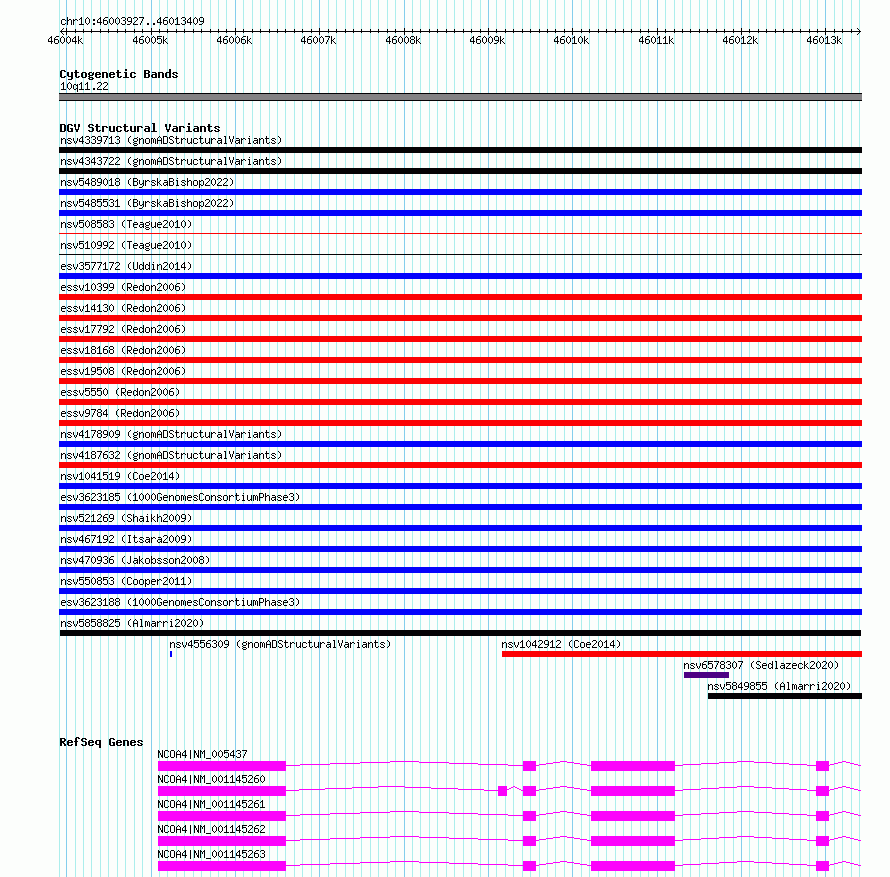Select the extra small exon in NM_001145260
The image size is (890, 877).
pos(502,791)
